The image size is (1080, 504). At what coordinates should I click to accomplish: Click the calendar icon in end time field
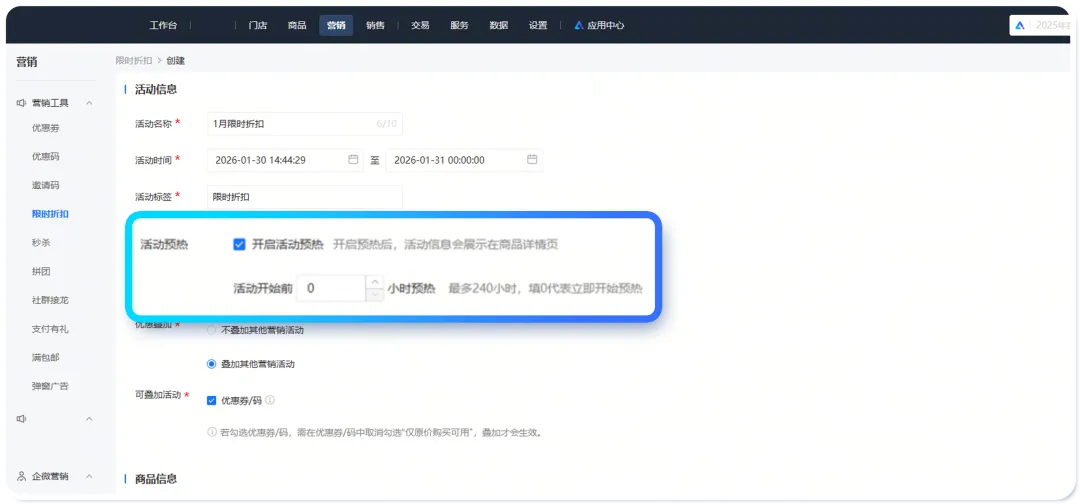[x=532, y=160]
